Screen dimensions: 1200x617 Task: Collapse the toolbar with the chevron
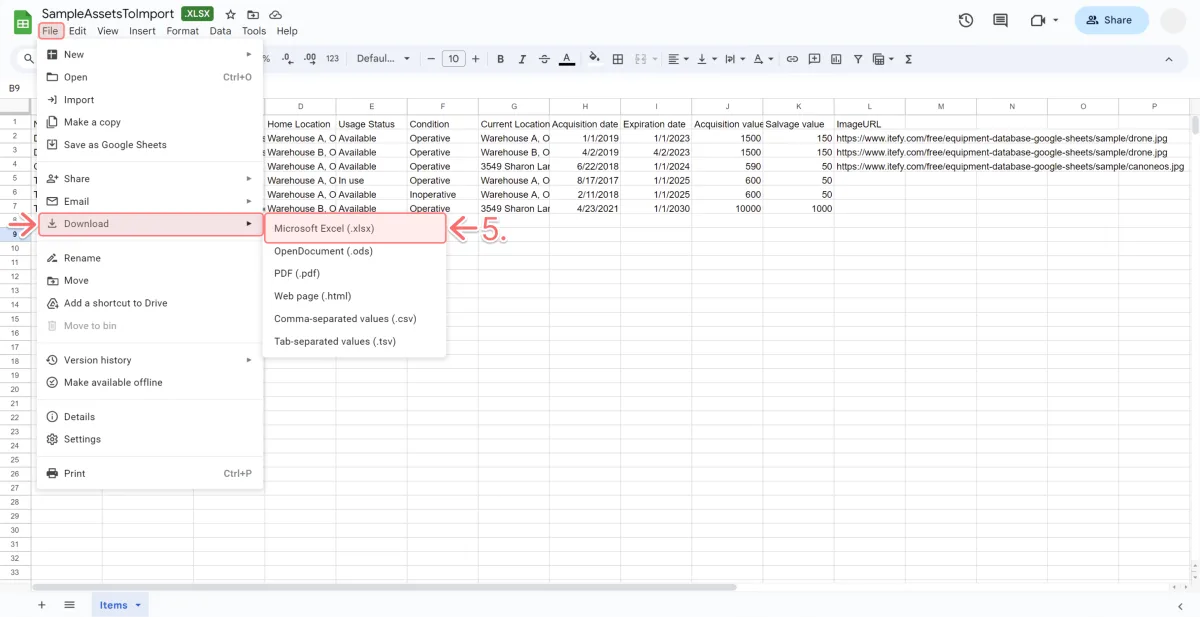tap(1168, 59)
